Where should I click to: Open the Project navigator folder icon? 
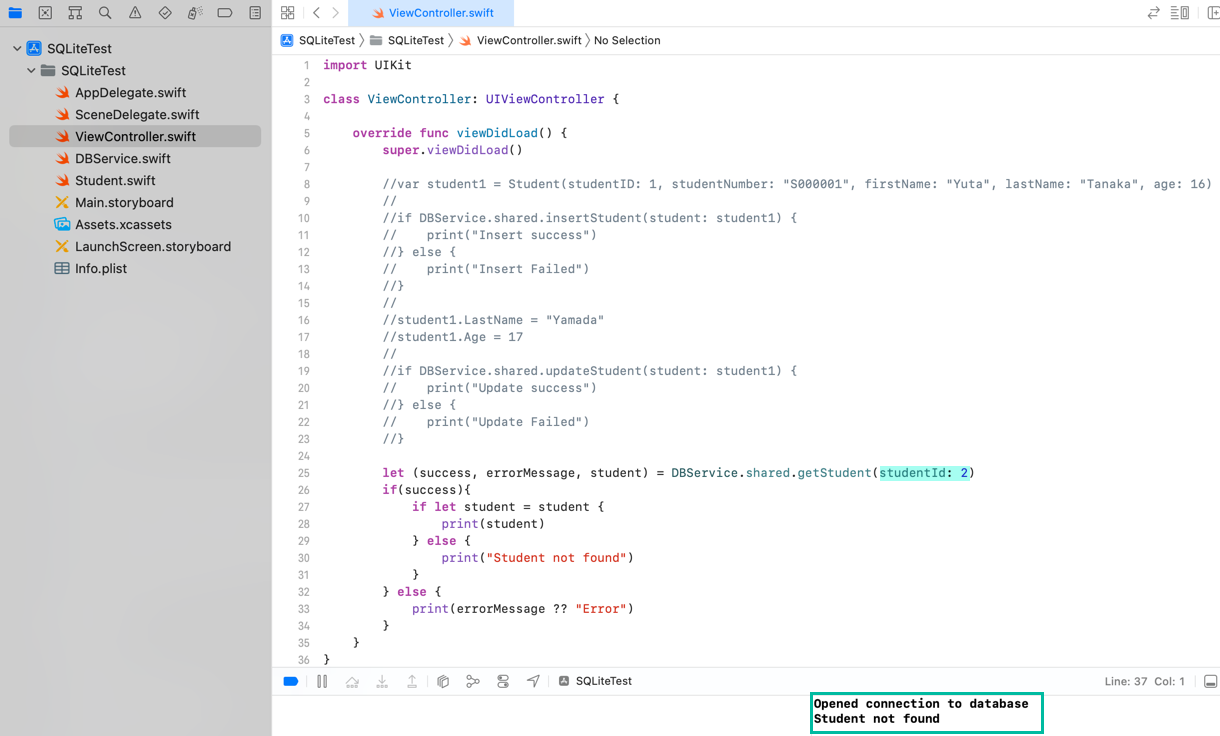tap(15, 13)
